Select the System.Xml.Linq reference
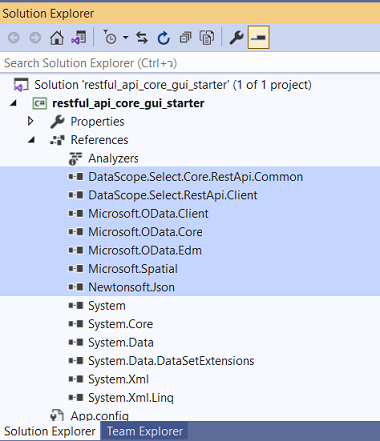Viewport: 380px width, 441px height. point(190,397)
